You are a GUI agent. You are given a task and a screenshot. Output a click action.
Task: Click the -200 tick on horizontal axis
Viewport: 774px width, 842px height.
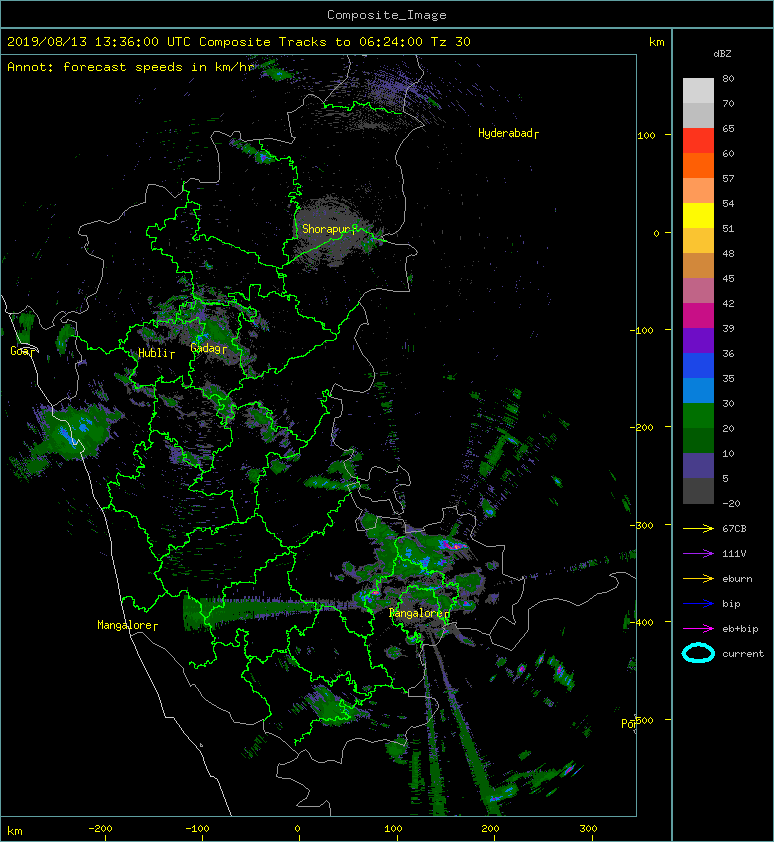click(x=100, y=829)
